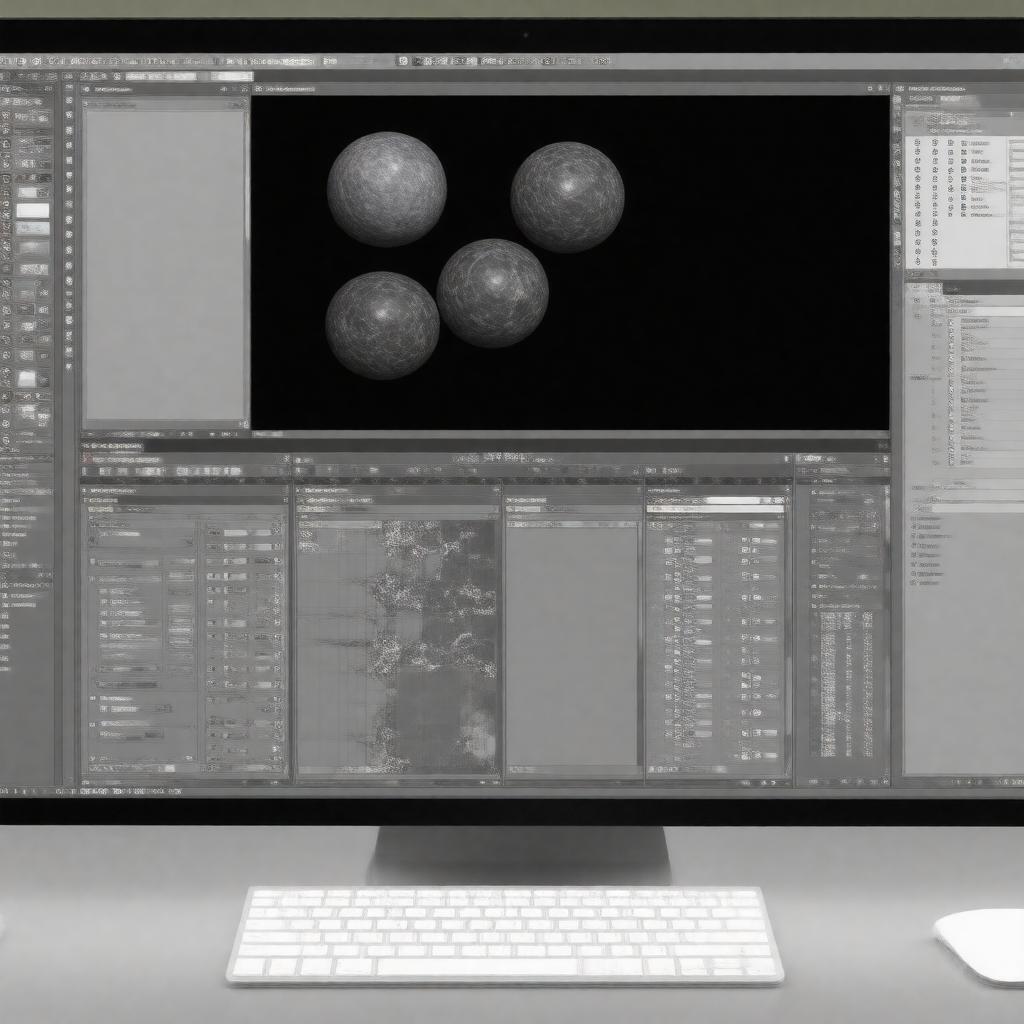
Task: Click the first icon in the top row of the right list panel
Action: 917,143
